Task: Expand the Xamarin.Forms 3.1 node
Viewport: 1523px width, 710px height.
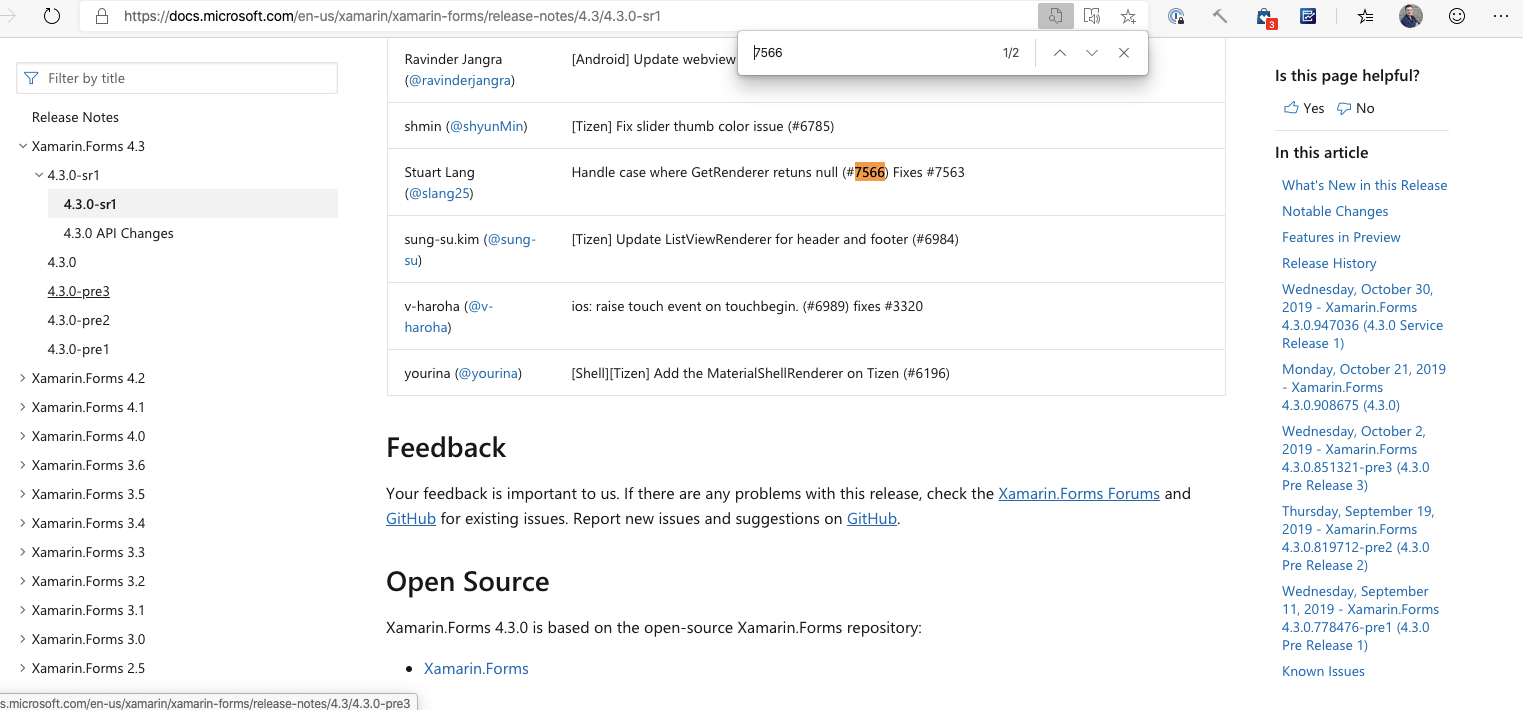Action: (x=23, y=610)
